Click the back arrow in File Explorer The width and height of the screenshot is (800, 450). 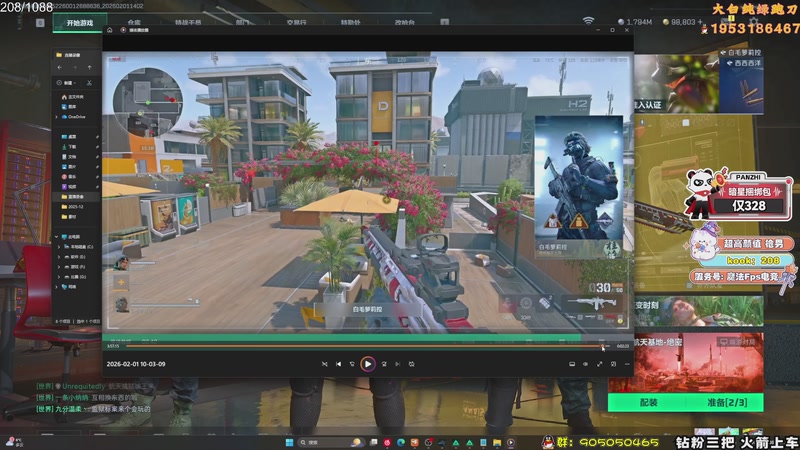coord(60,67)
